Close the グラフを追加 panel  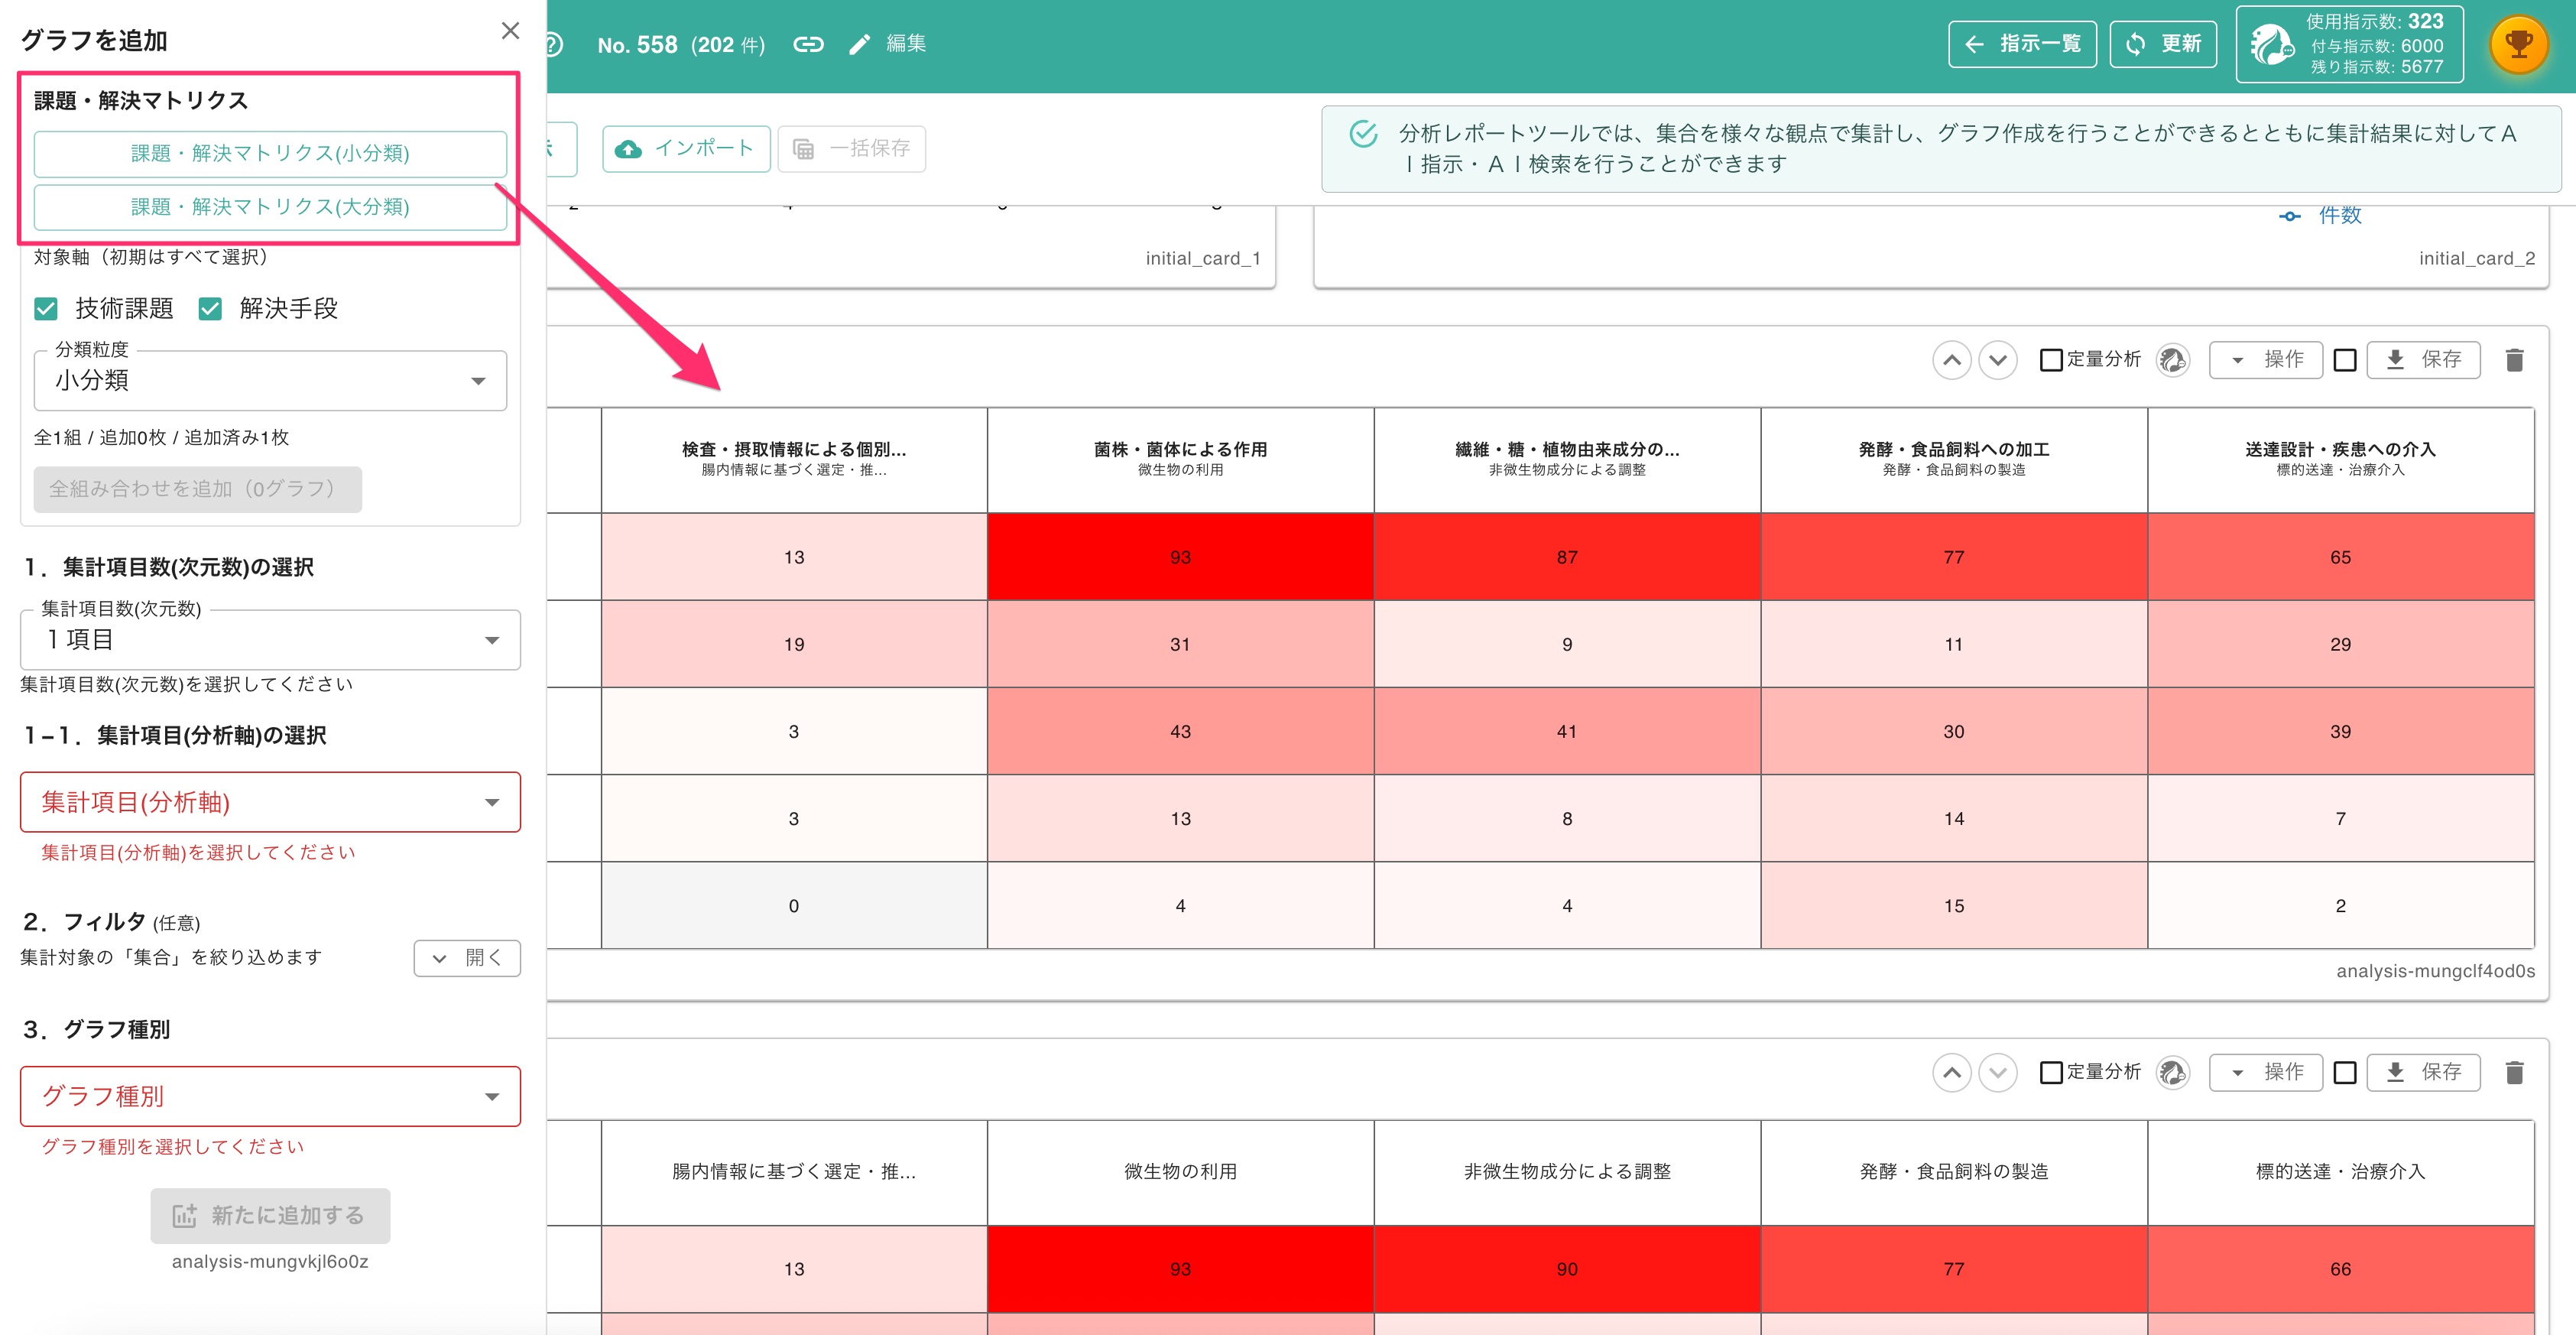point(510,31)
